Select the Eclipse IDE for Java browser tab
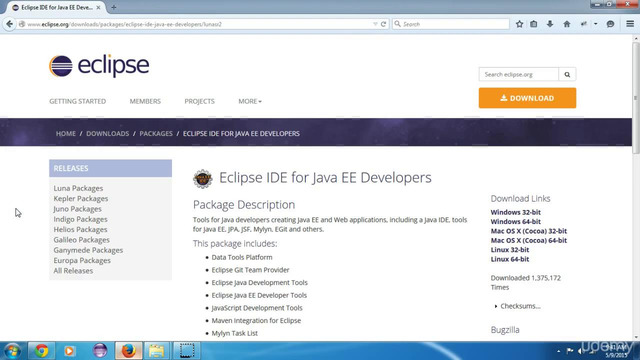 point(56,7)
